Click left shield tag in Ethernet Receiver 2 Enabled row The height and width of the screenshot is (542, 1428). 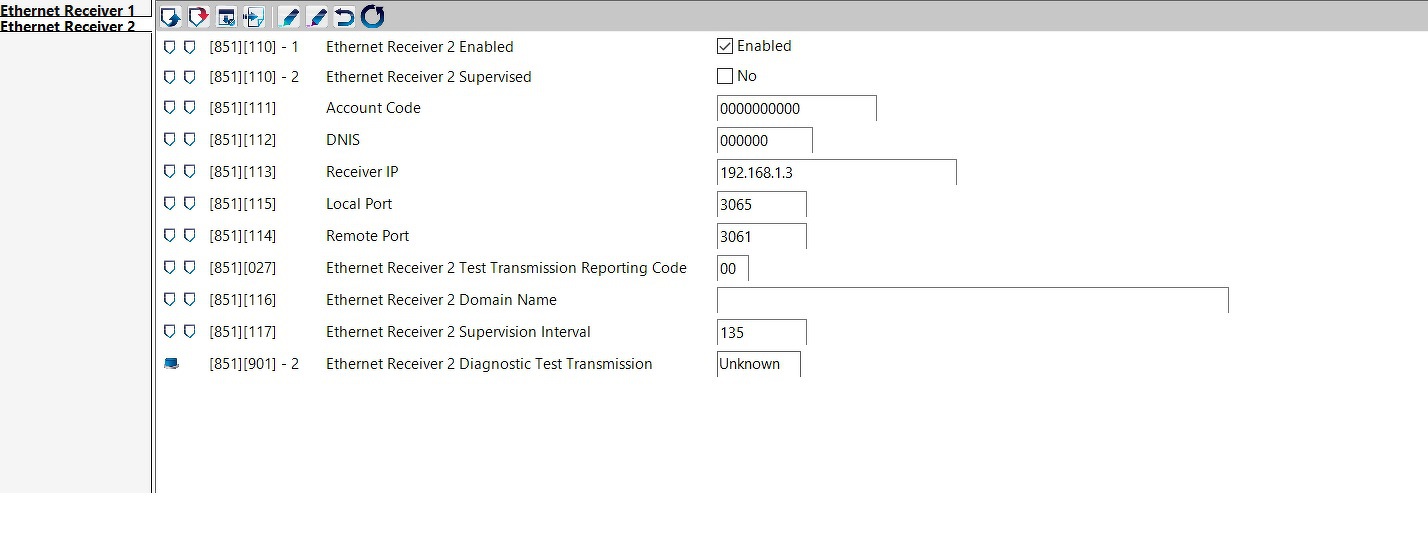pos(169,47)
